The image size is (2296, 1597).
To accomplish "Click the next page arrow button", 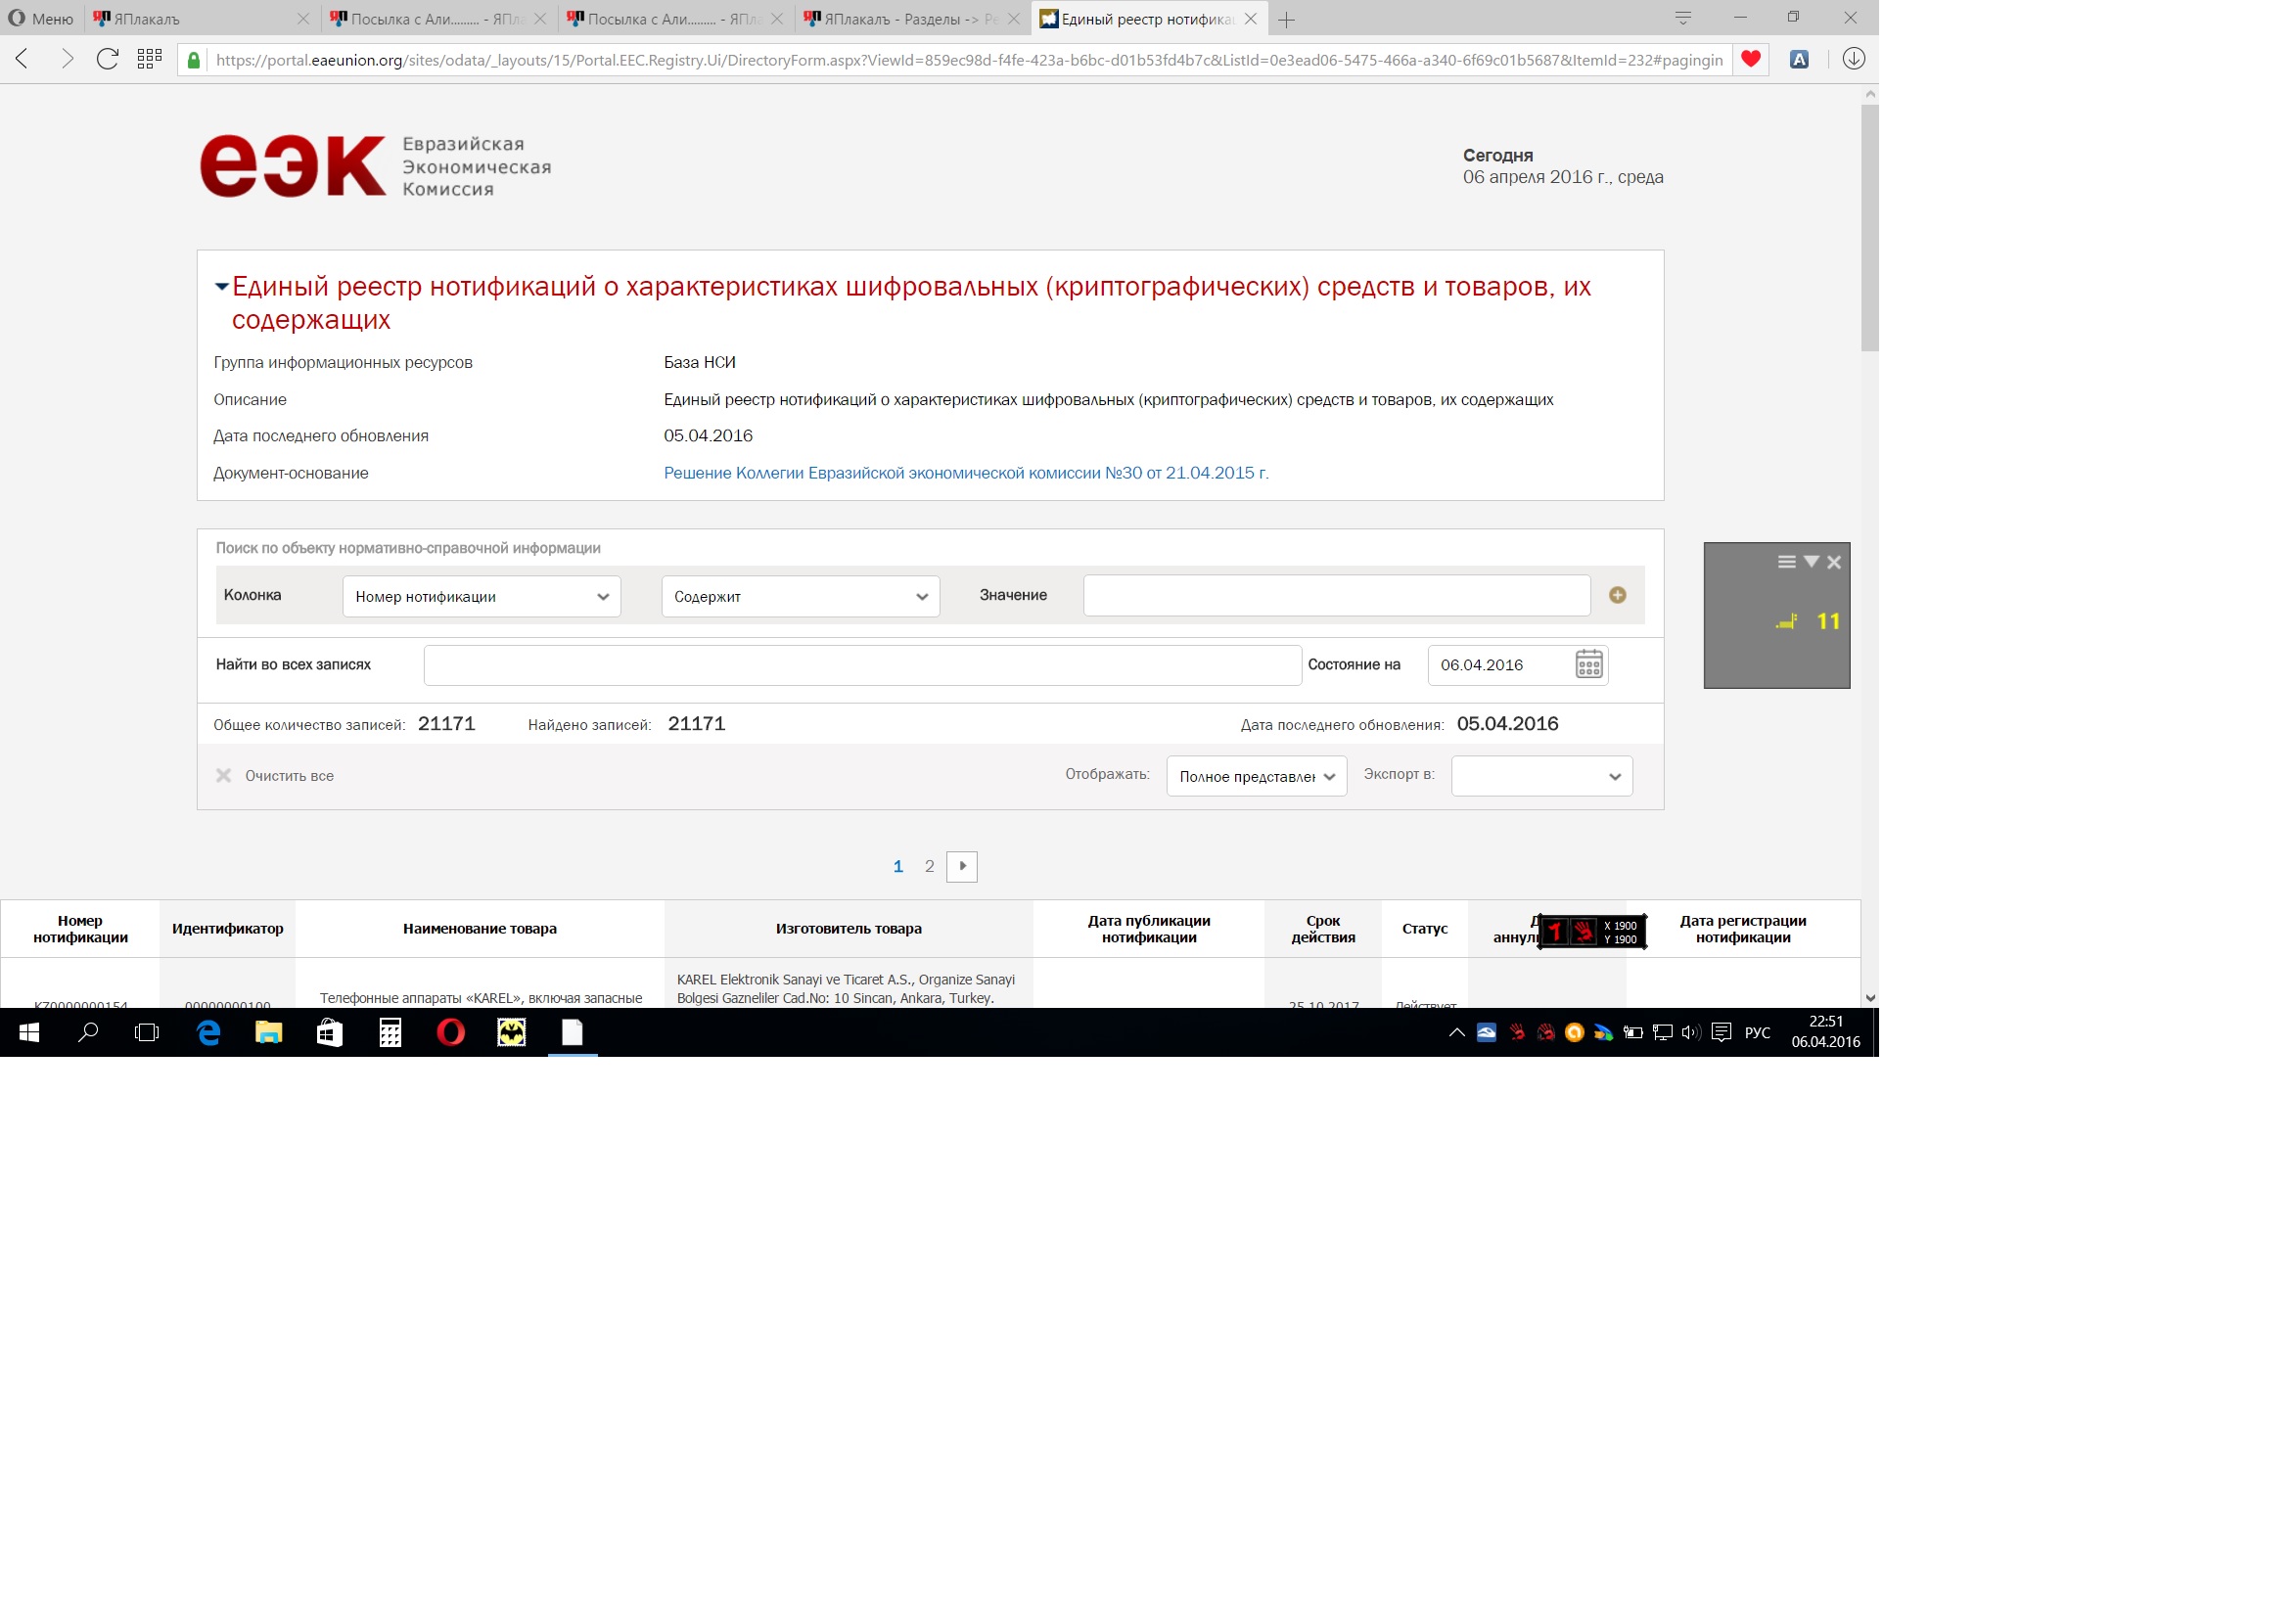I will click(961, 866).
